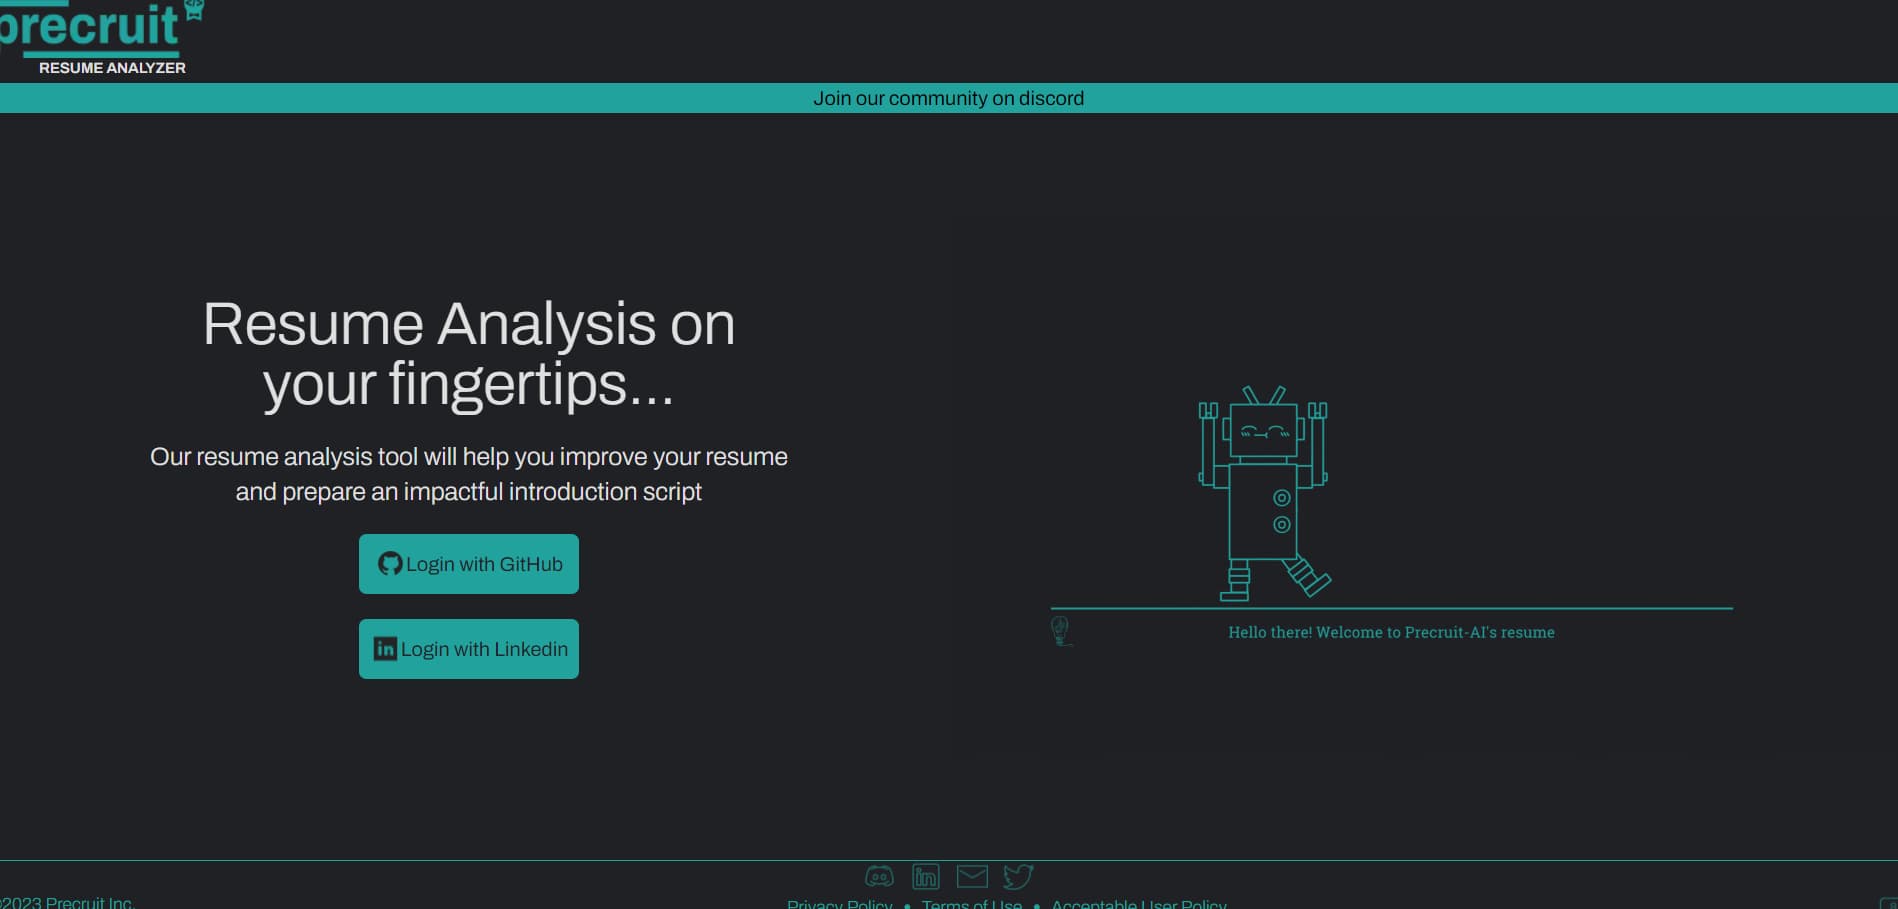This screenshot has width=1898, height=909.
Task: Open the Terms of Use link
Action: (x=971, y=903)
